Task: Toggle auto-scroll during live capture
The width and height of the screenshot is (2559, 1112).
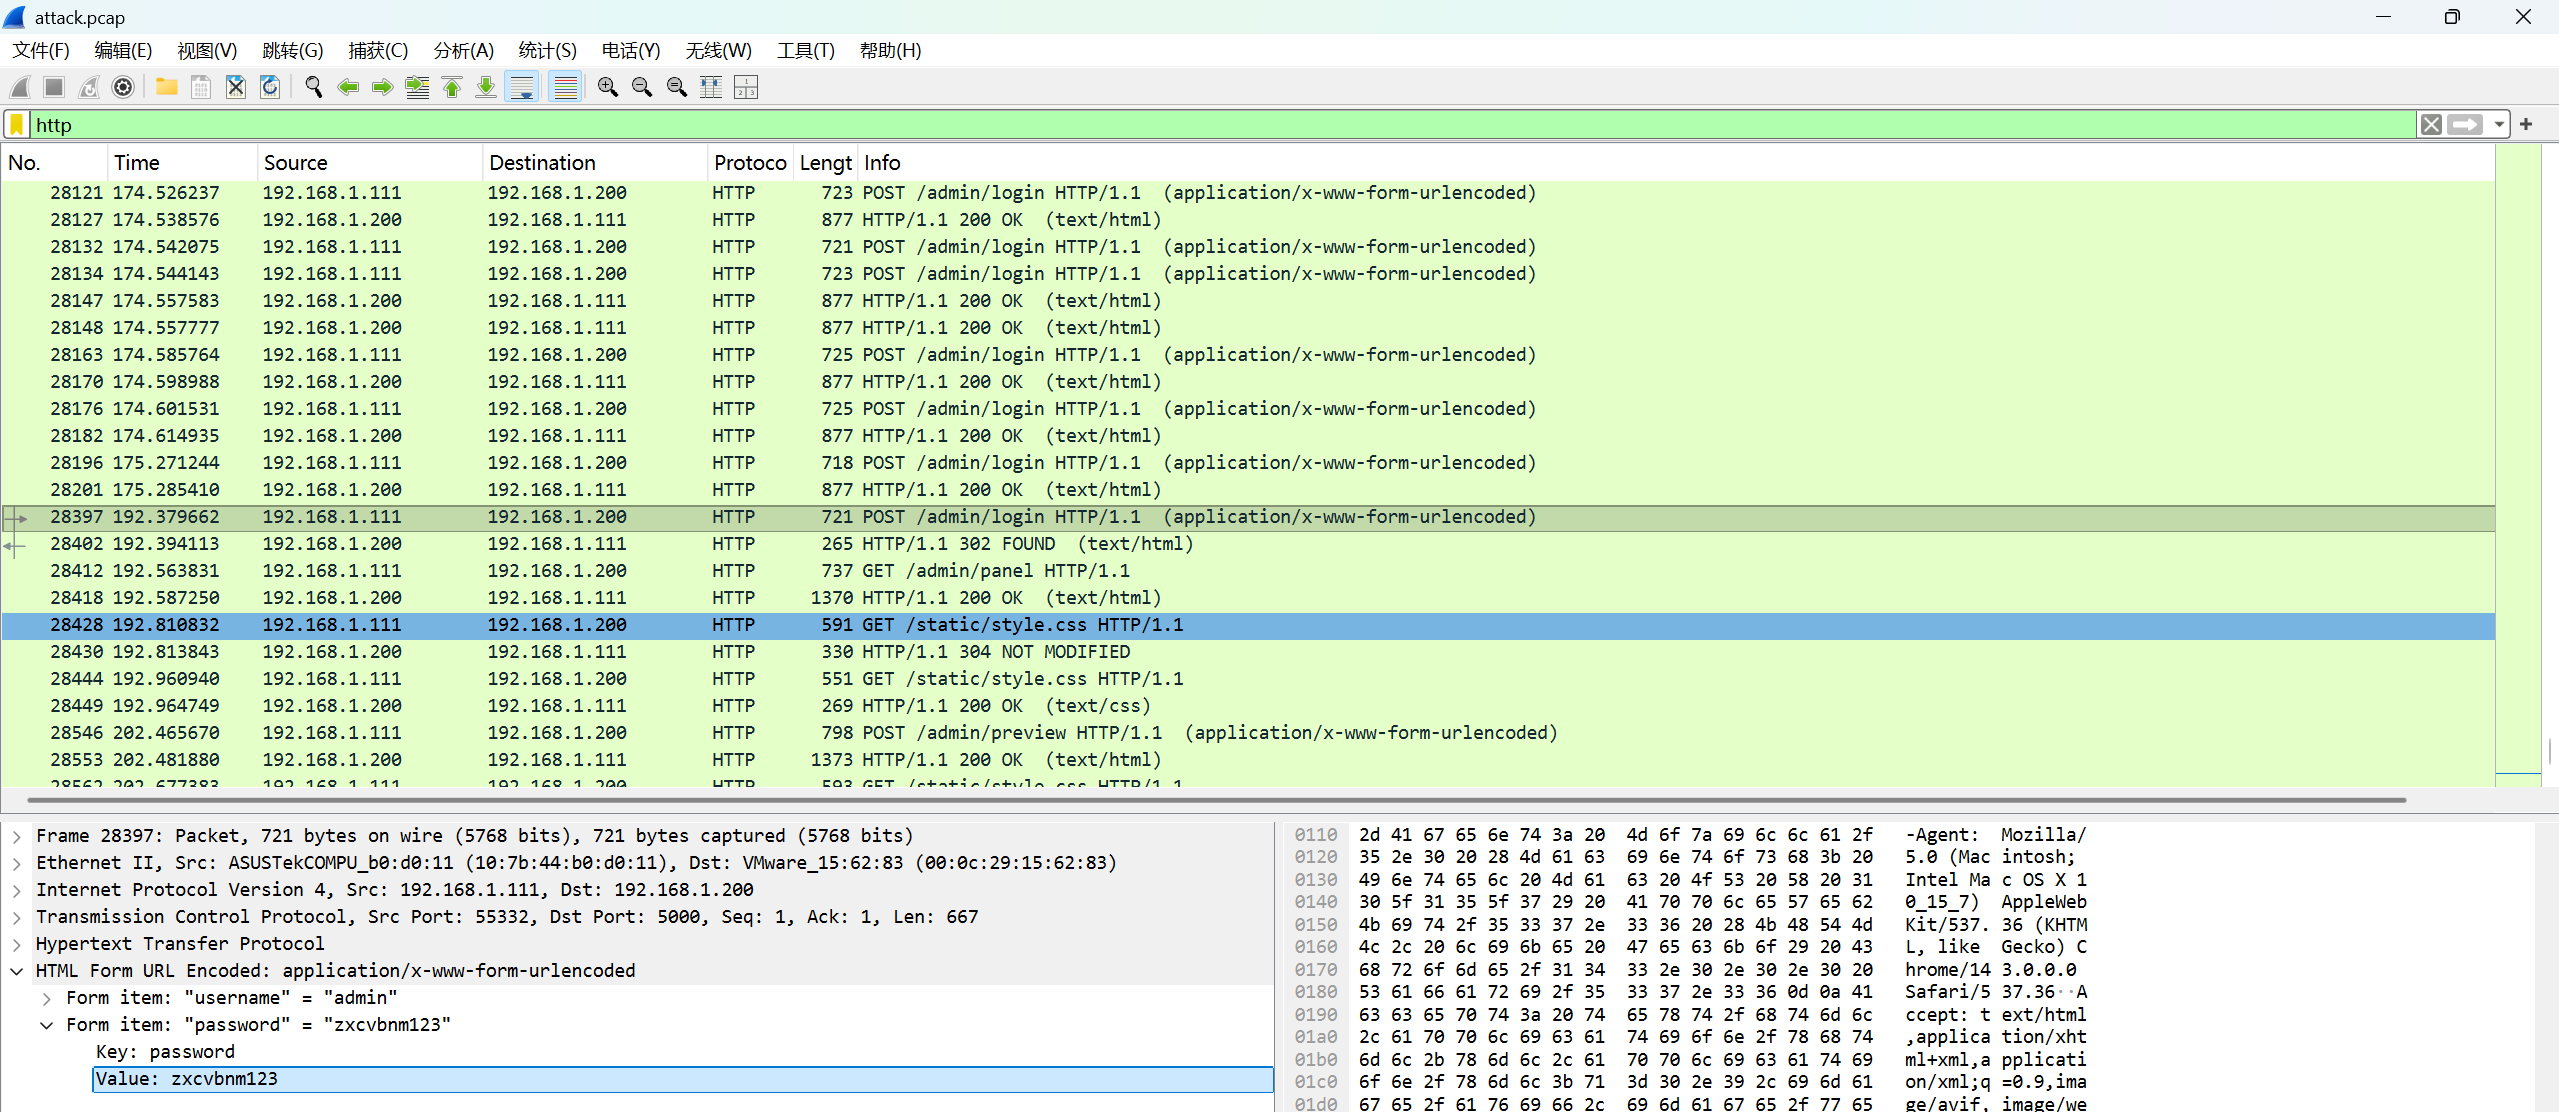Action: (522, 88)
